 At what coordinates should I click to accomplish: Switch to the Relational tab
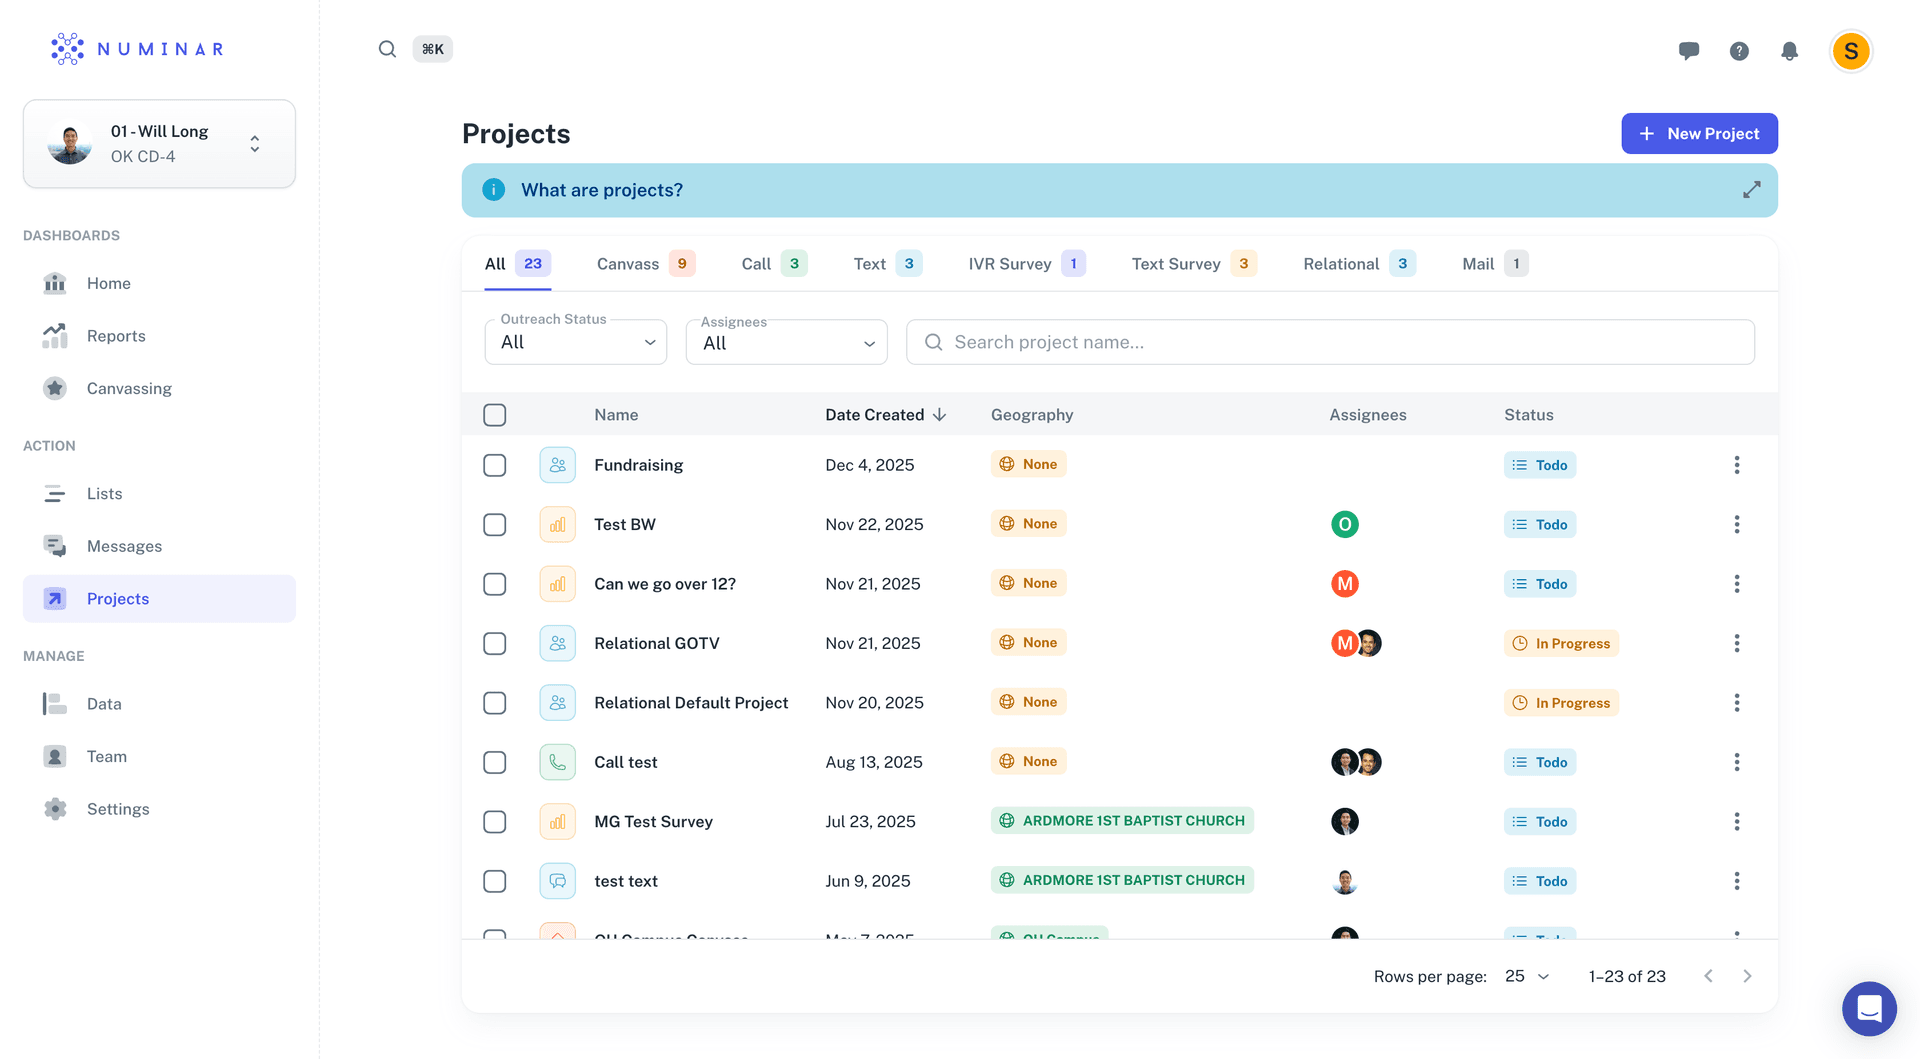pos(1359,264)
